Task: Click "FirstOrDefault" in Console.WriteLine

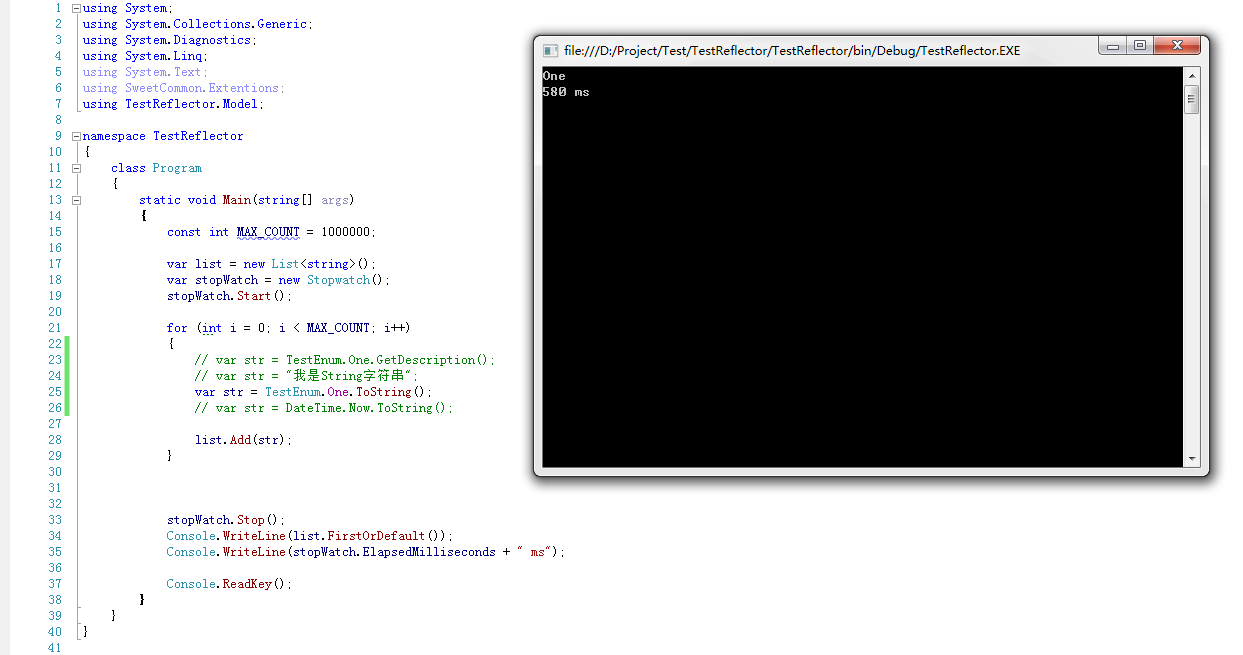Action: [377, 536]
